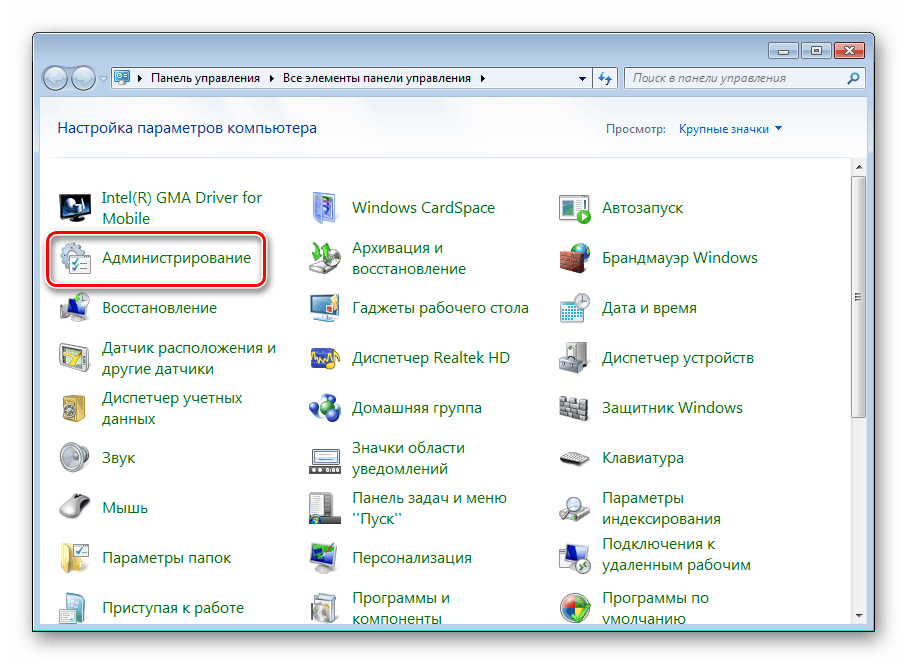Open the Программы по умолчанию shield icon
Screen dimensions: 907x664
[575, 607]
